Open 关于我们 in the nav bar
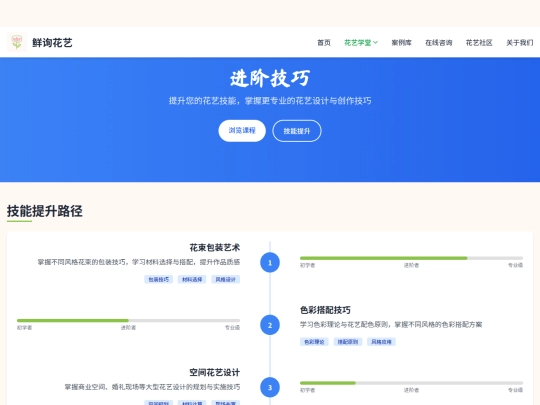The image size is (540, 405). tap(519, 43)
